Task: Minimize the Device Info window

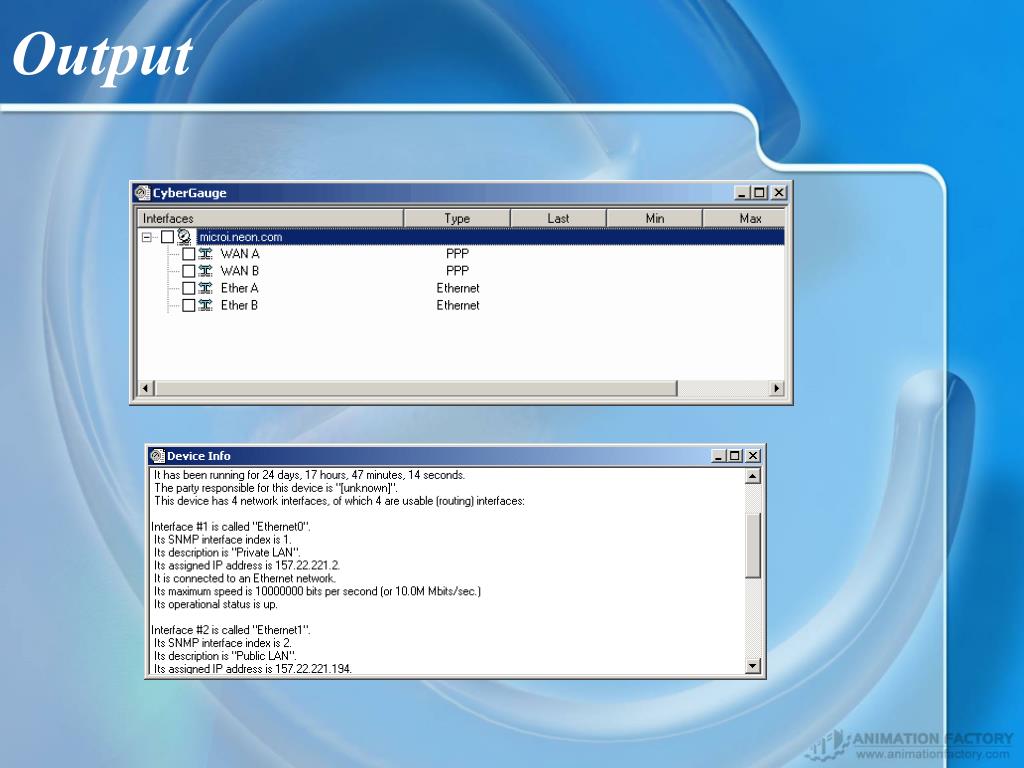Action: click(718, 456)
